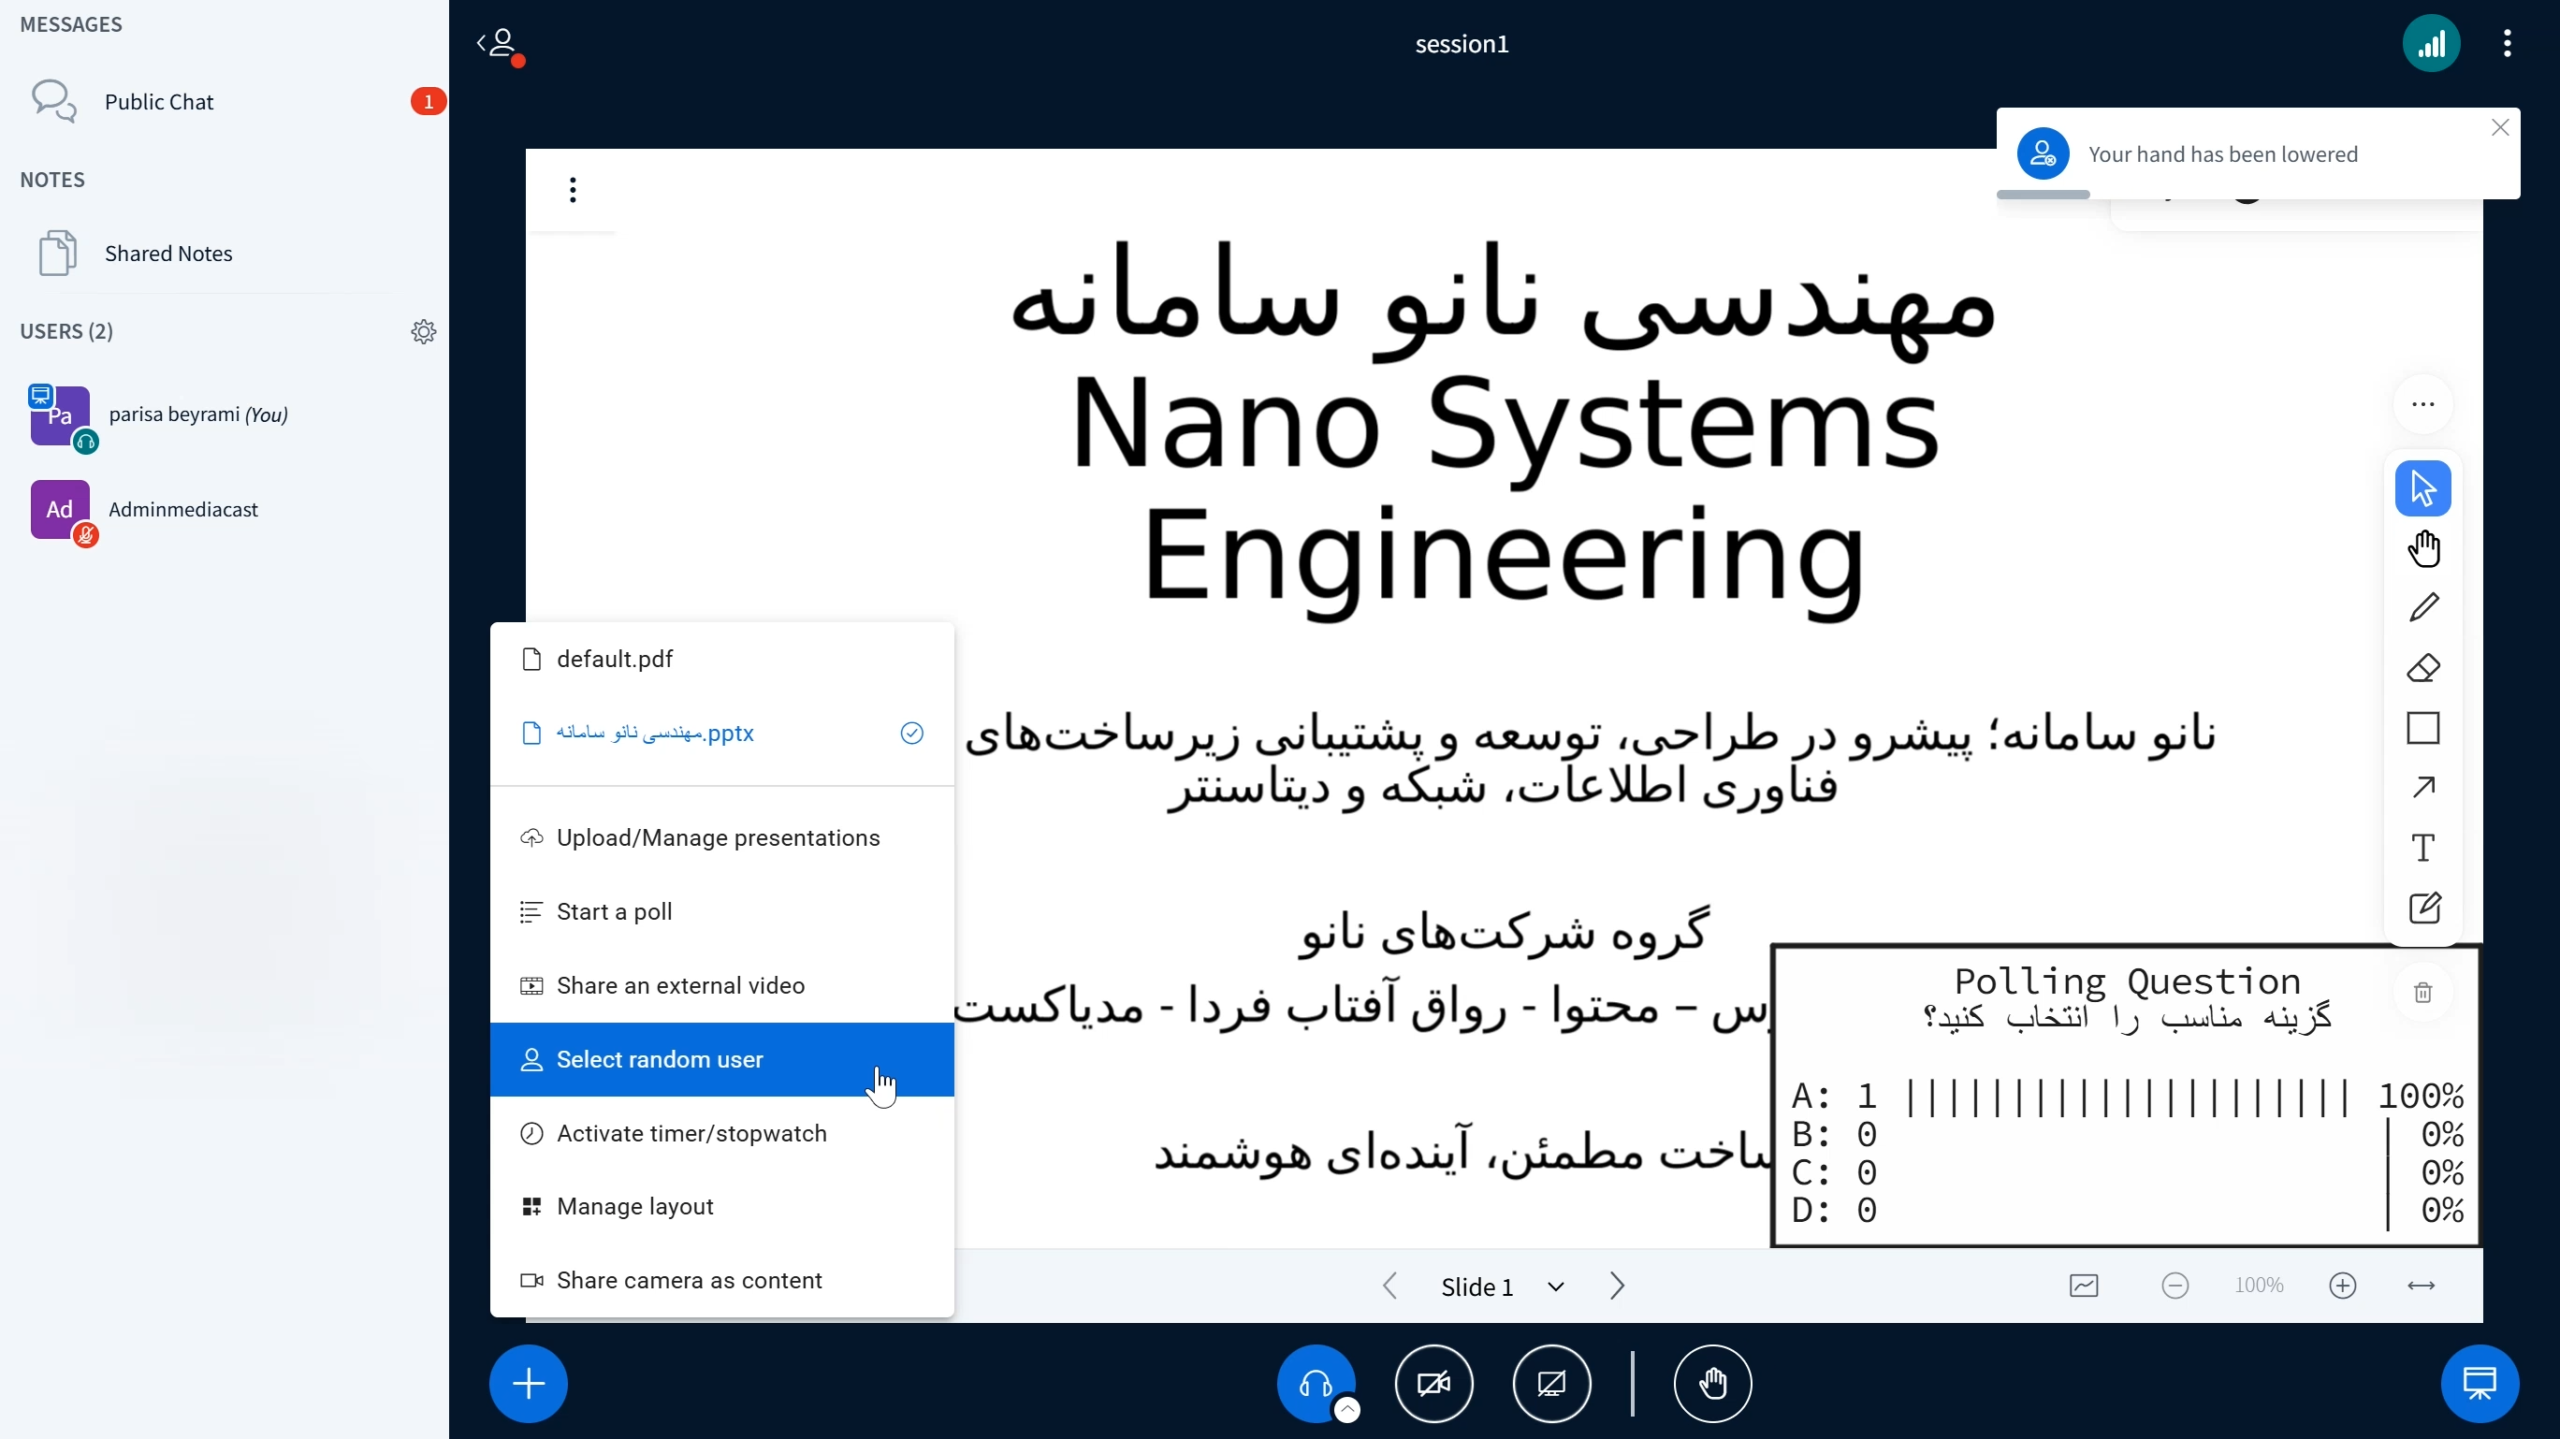Select Activate timer/stopwatch option

(691, 1134)
